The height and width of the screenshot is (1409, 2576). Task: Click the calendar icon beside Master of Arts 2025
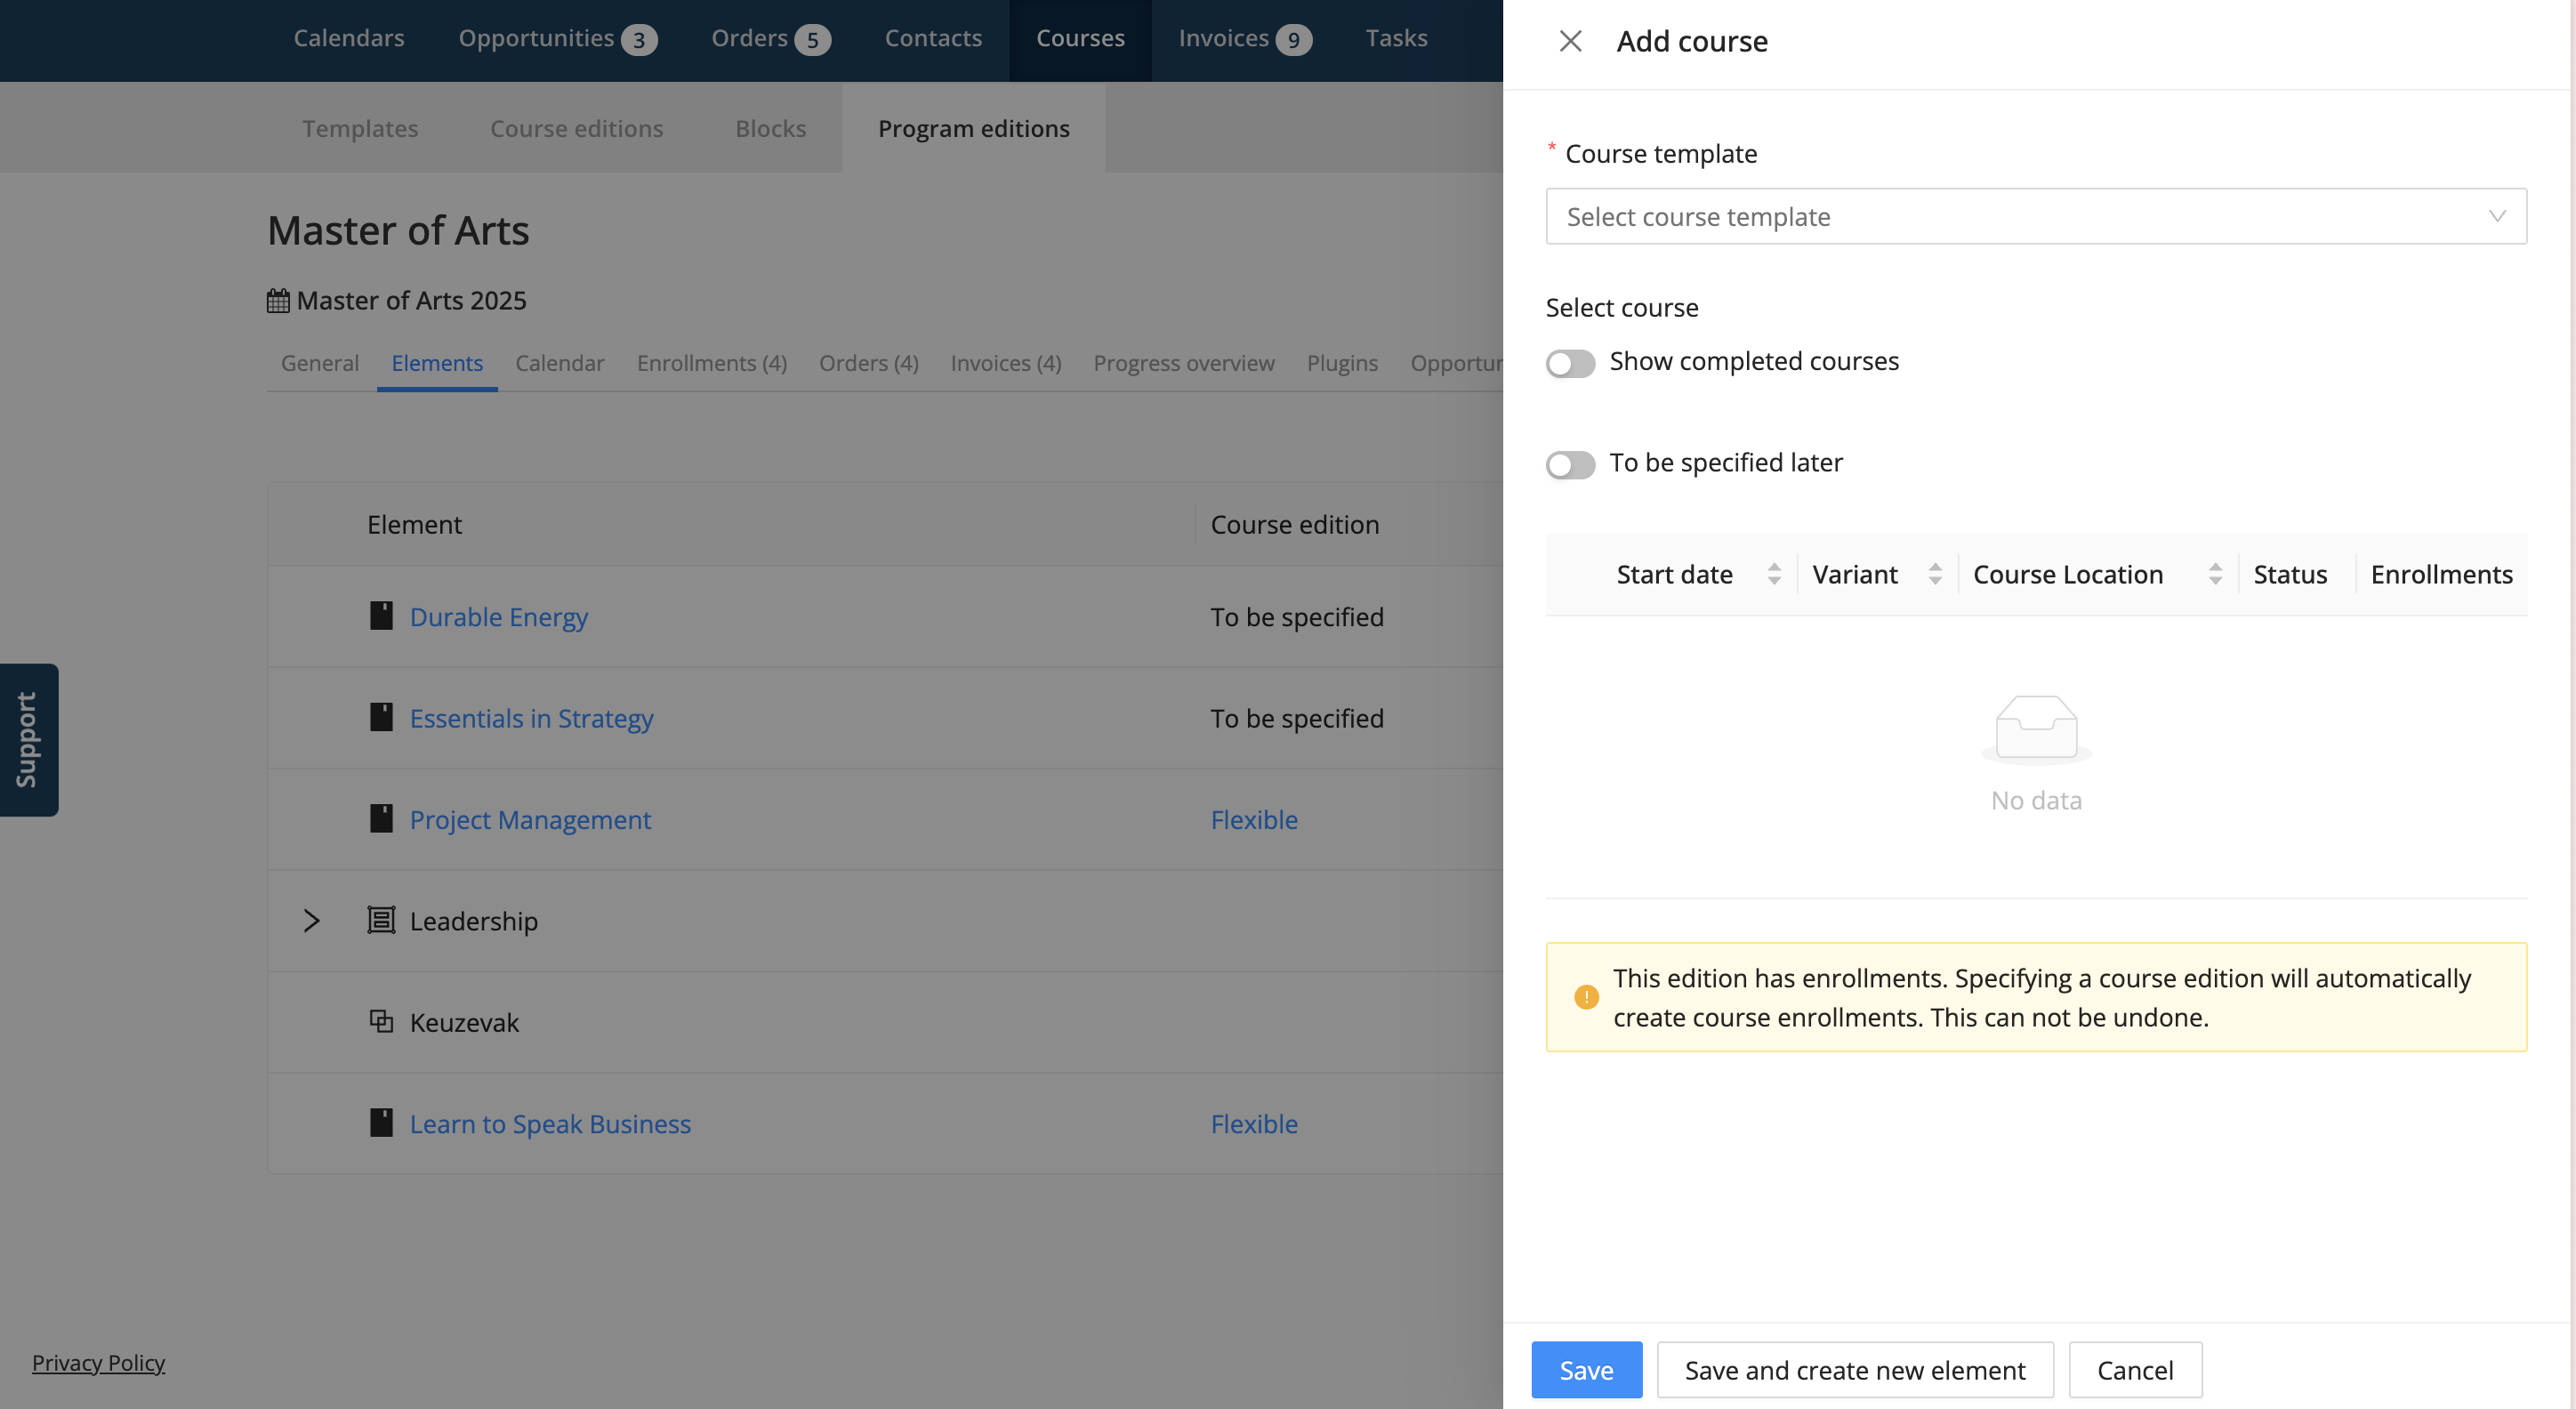point(278,301)
